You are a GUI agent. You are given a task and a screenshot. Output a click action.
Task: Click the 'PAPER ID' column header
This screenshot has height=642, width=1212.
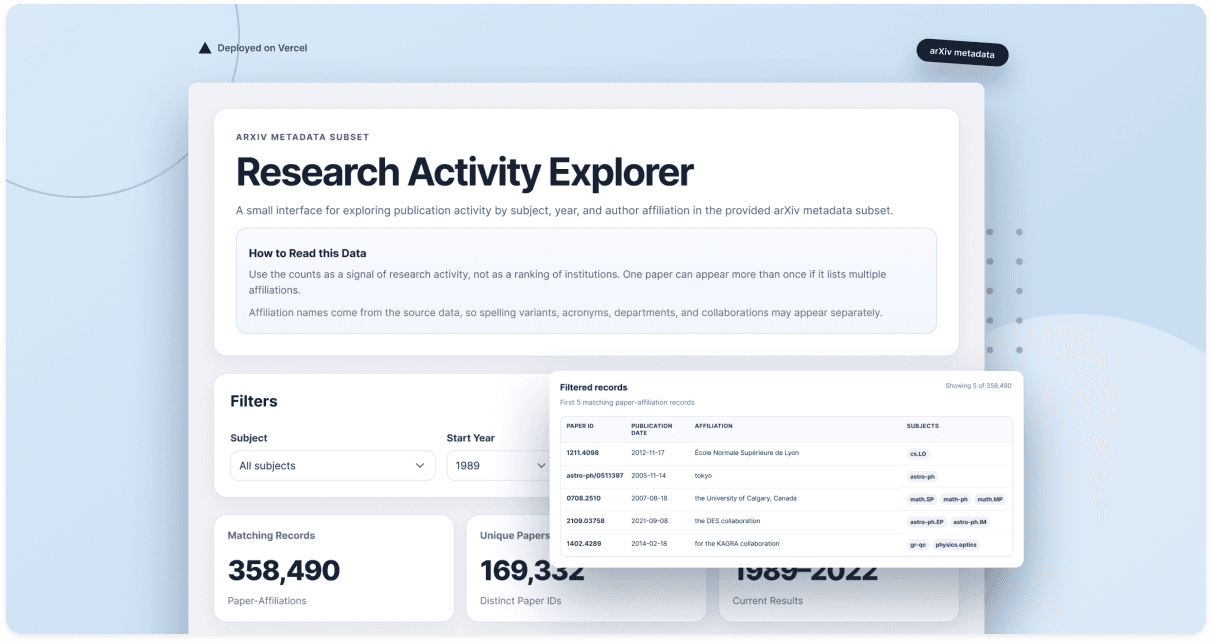coord(580,426)
